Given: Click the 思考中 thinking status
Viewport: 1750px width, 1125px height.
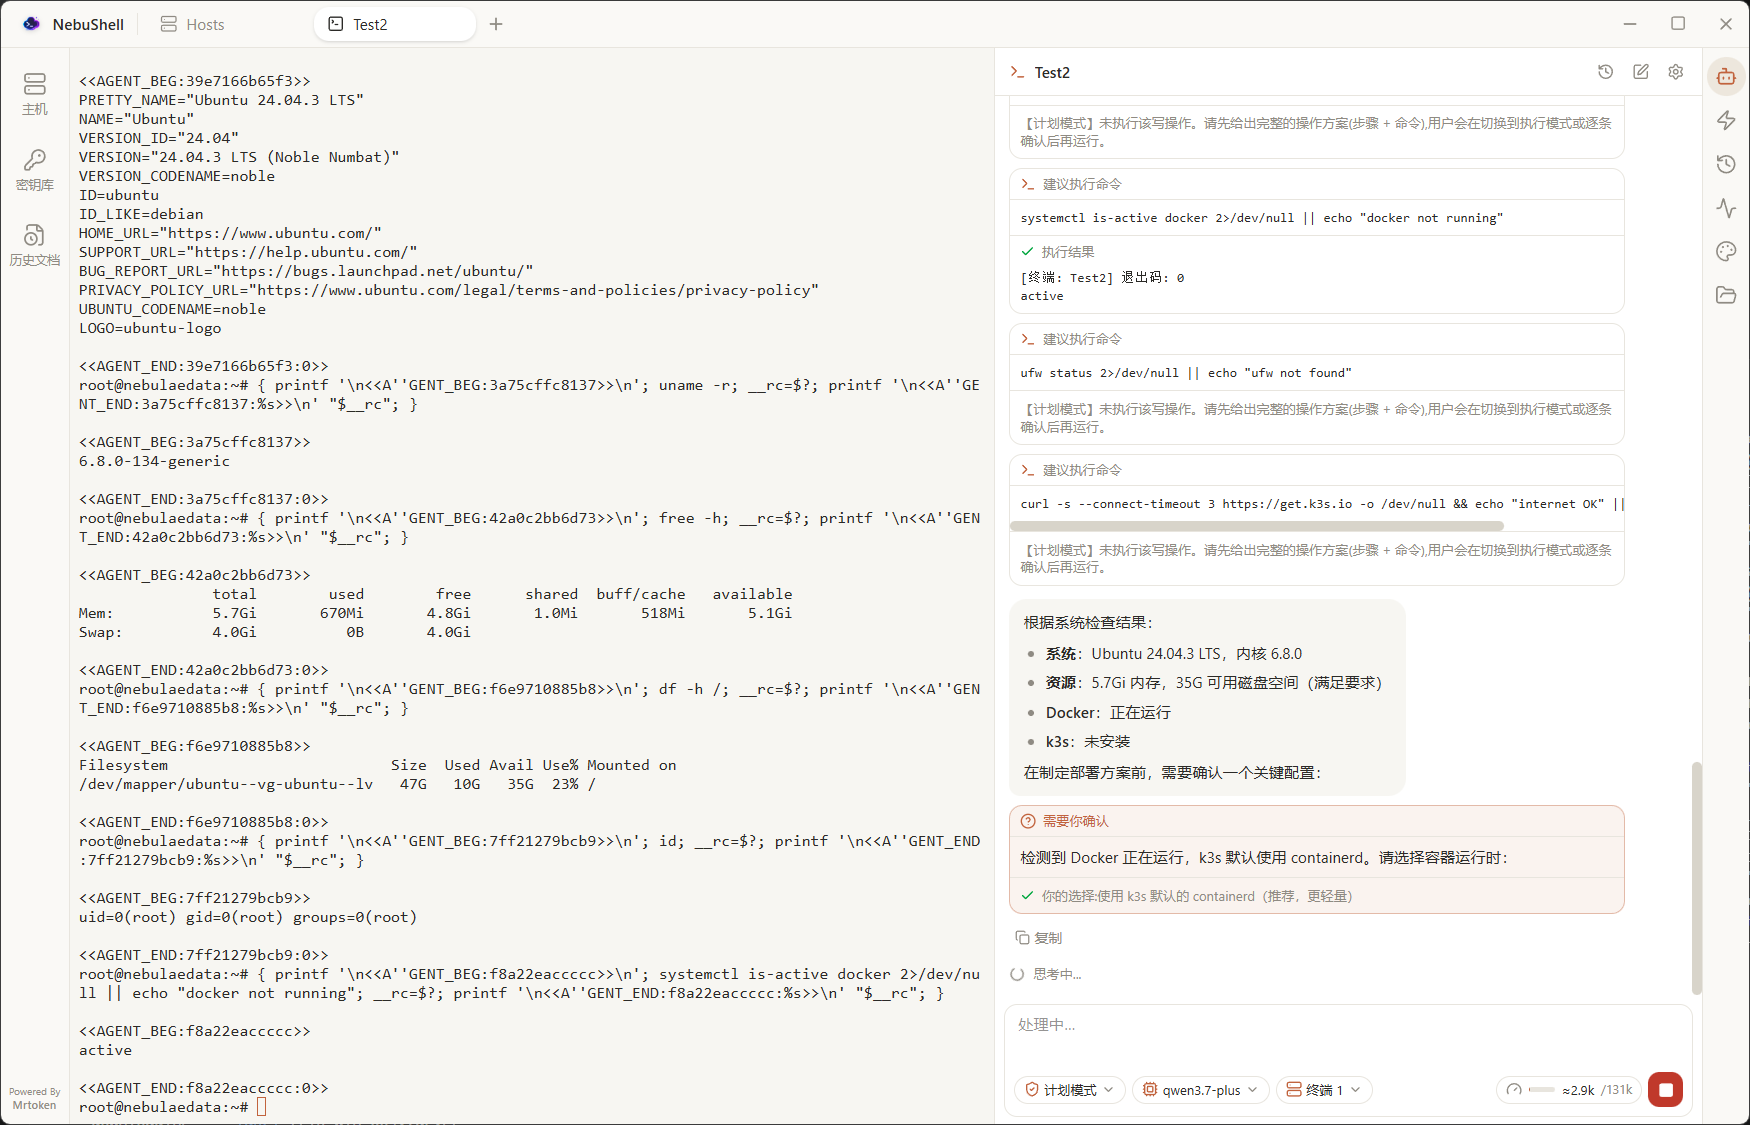Looking at the screenshot, I should (1046, 974).
